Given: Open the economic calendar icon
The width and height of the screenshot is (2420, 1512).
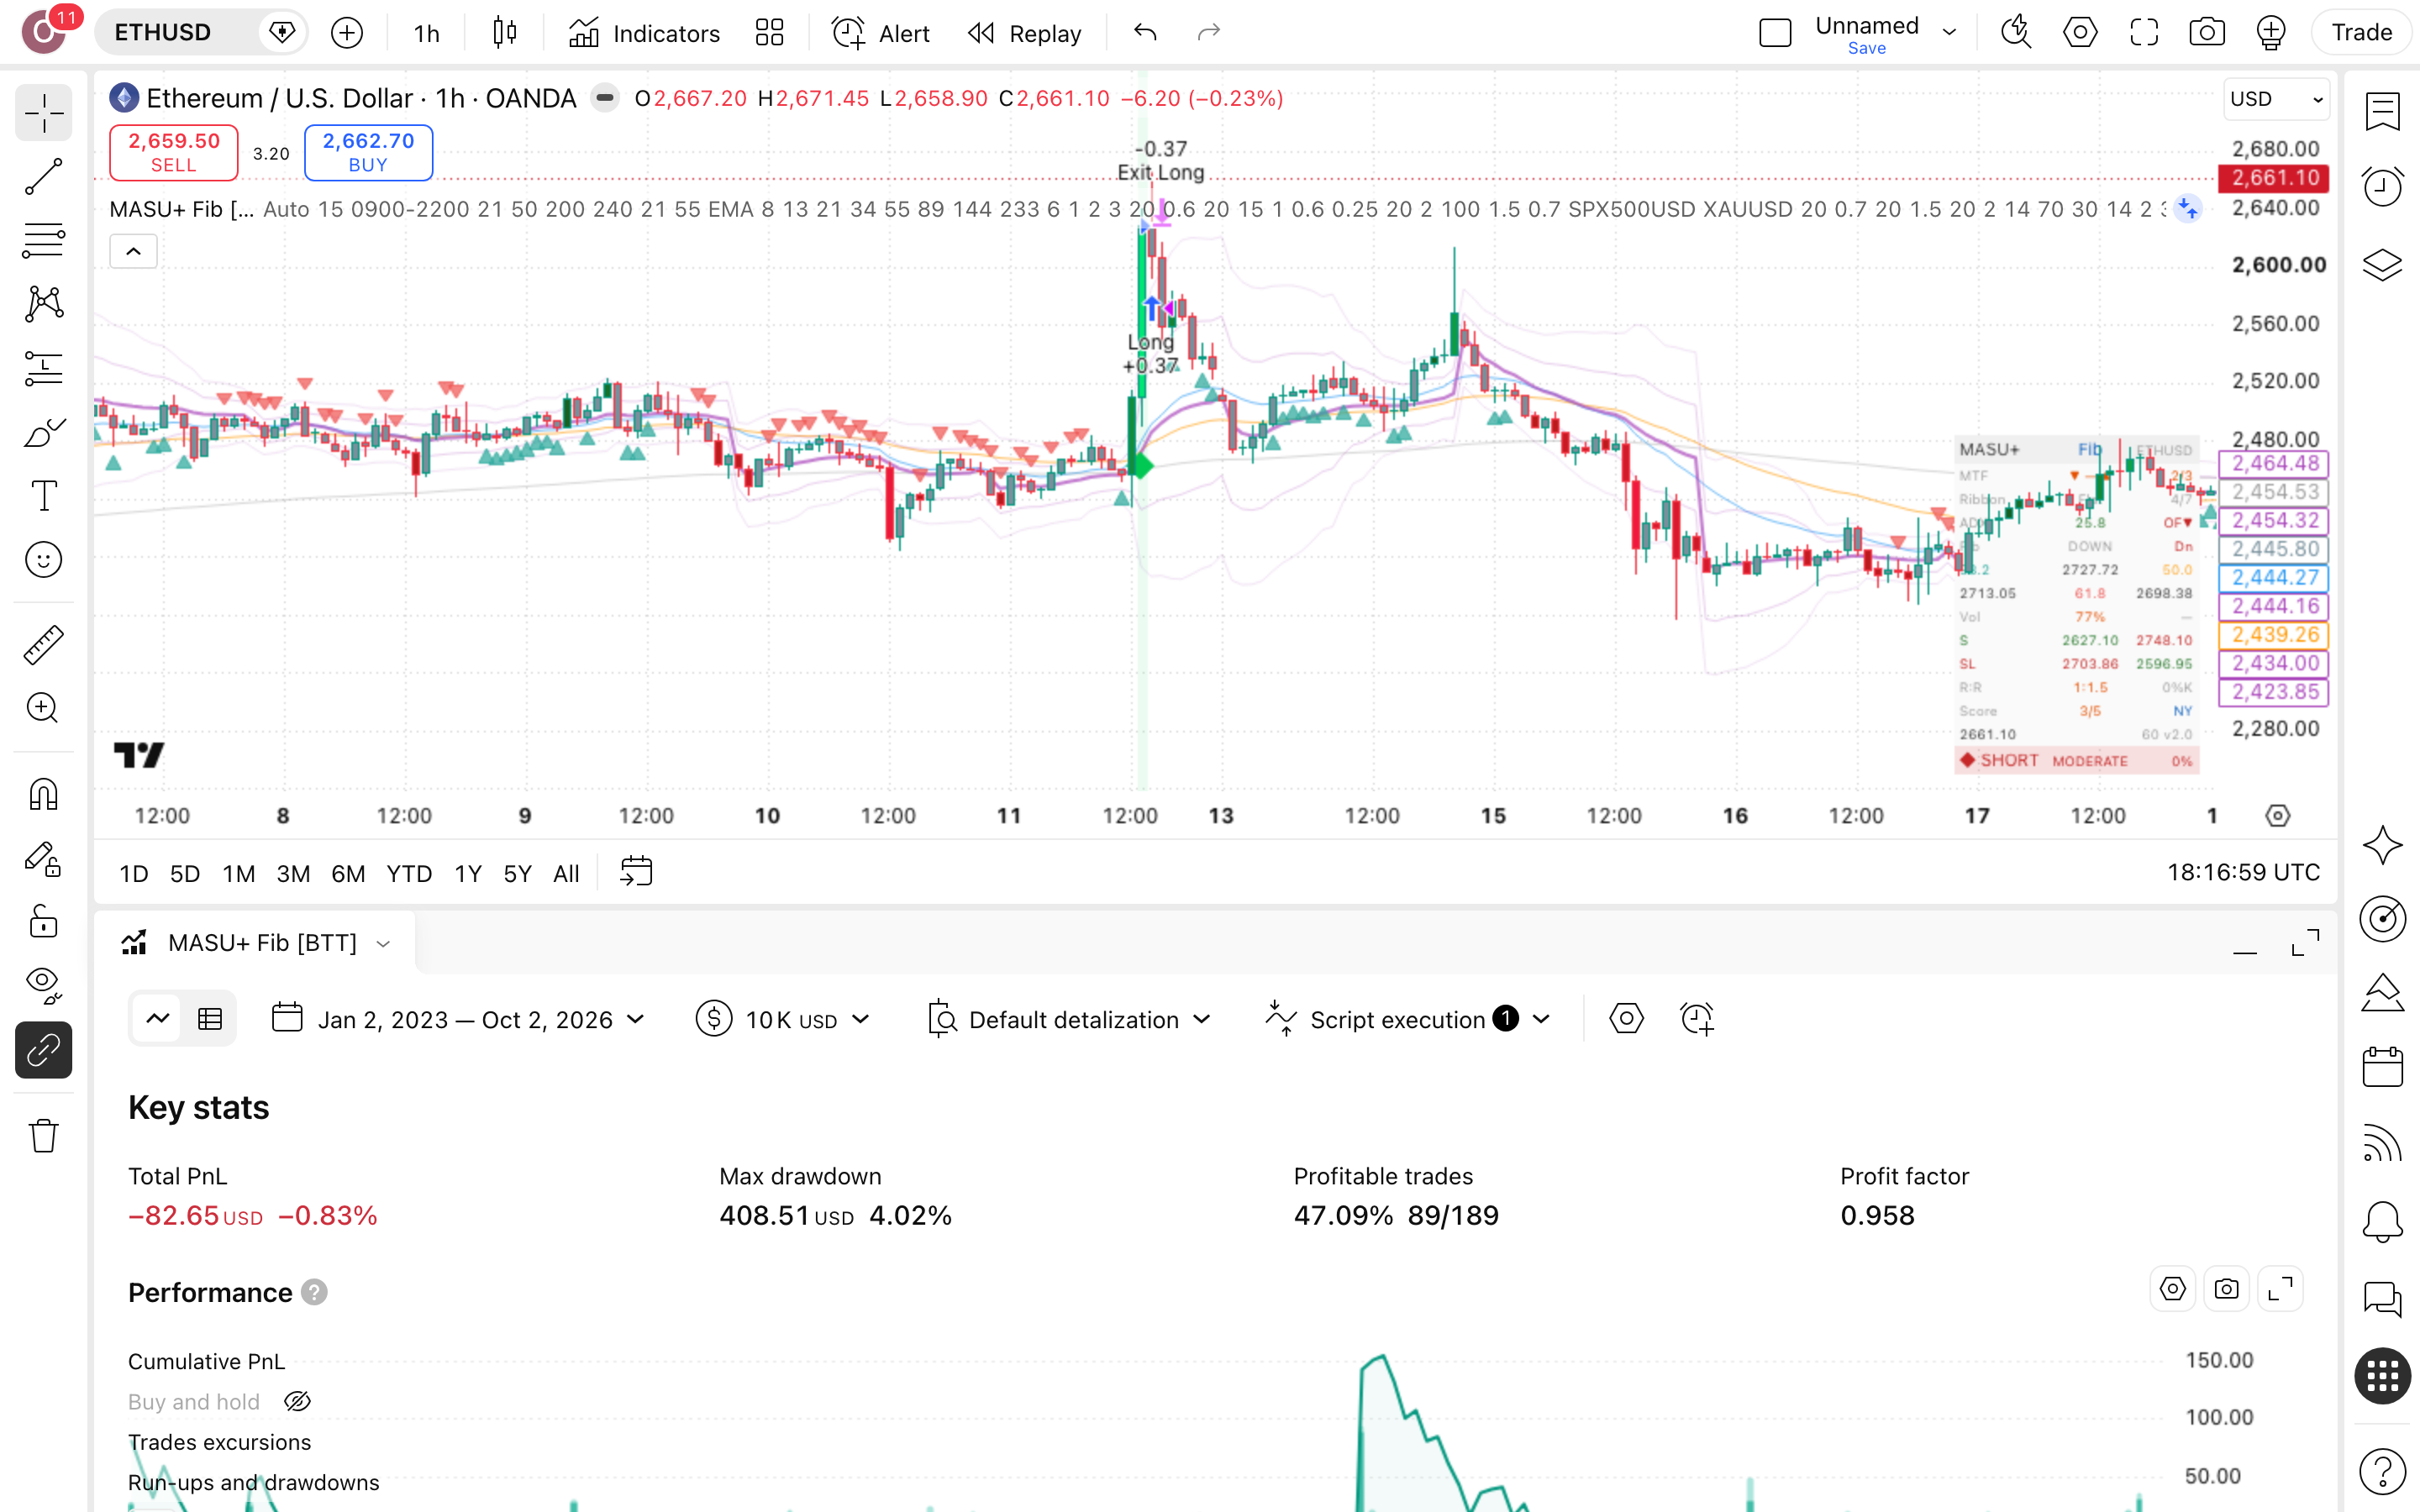Looking at the screenshot, I should pos(2383,1067).
